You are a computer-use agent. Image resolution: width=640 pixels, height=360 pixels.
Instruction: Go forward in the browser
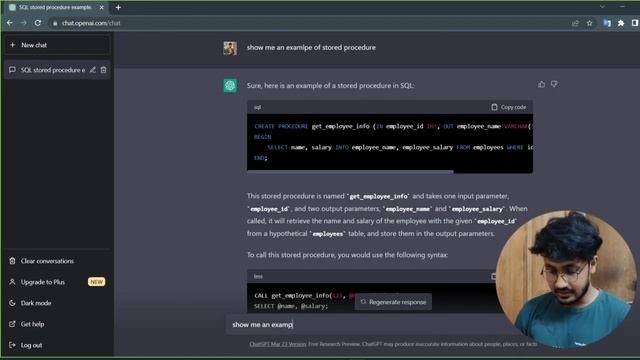(24, 23)
